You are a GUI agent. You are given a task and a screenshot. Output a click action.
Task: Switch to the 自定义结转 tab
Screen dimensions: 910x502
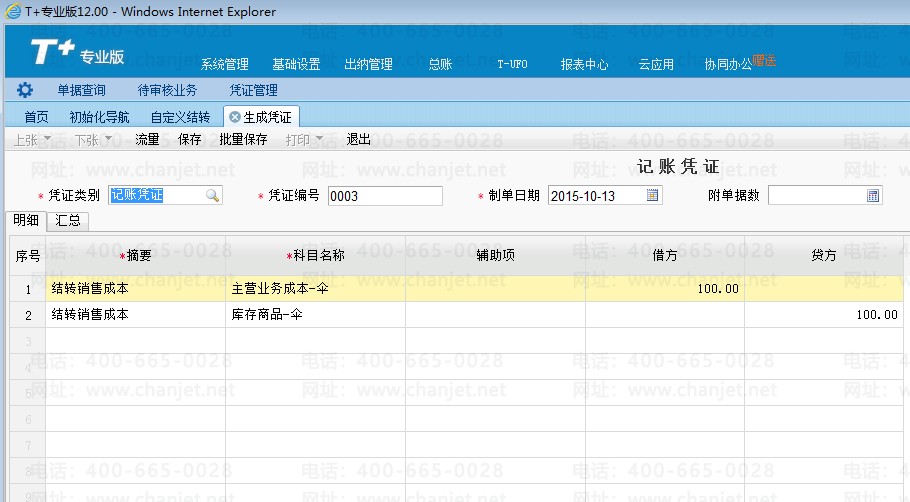coord(180,117)
